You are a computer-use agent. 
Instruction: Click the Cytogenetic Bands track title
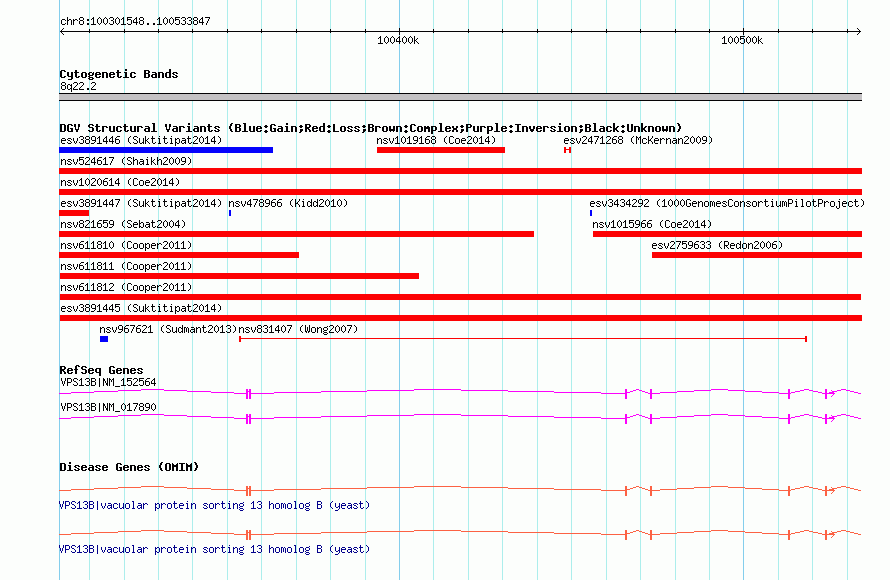pyautogui.click(x=119, y=74)
